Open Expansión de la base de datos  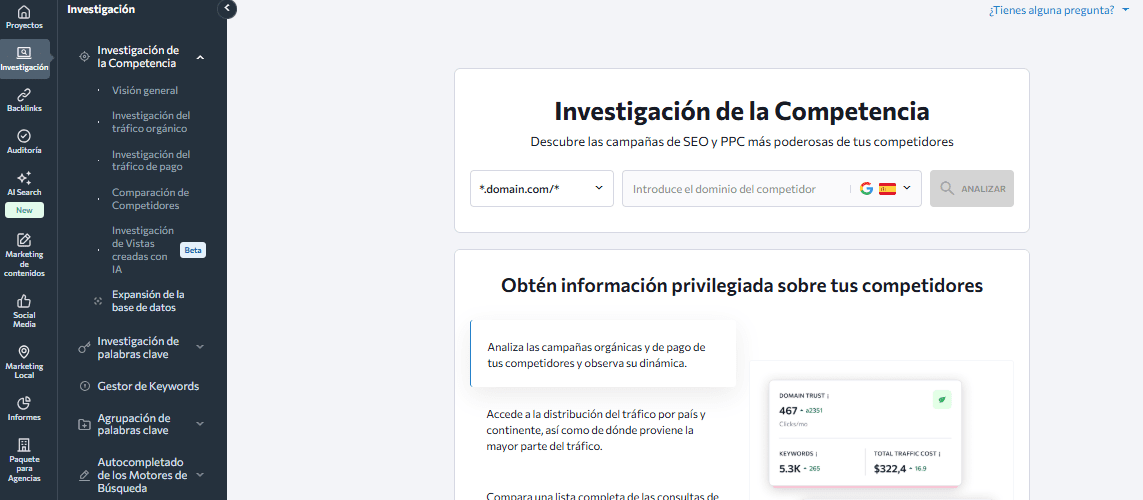149,301
